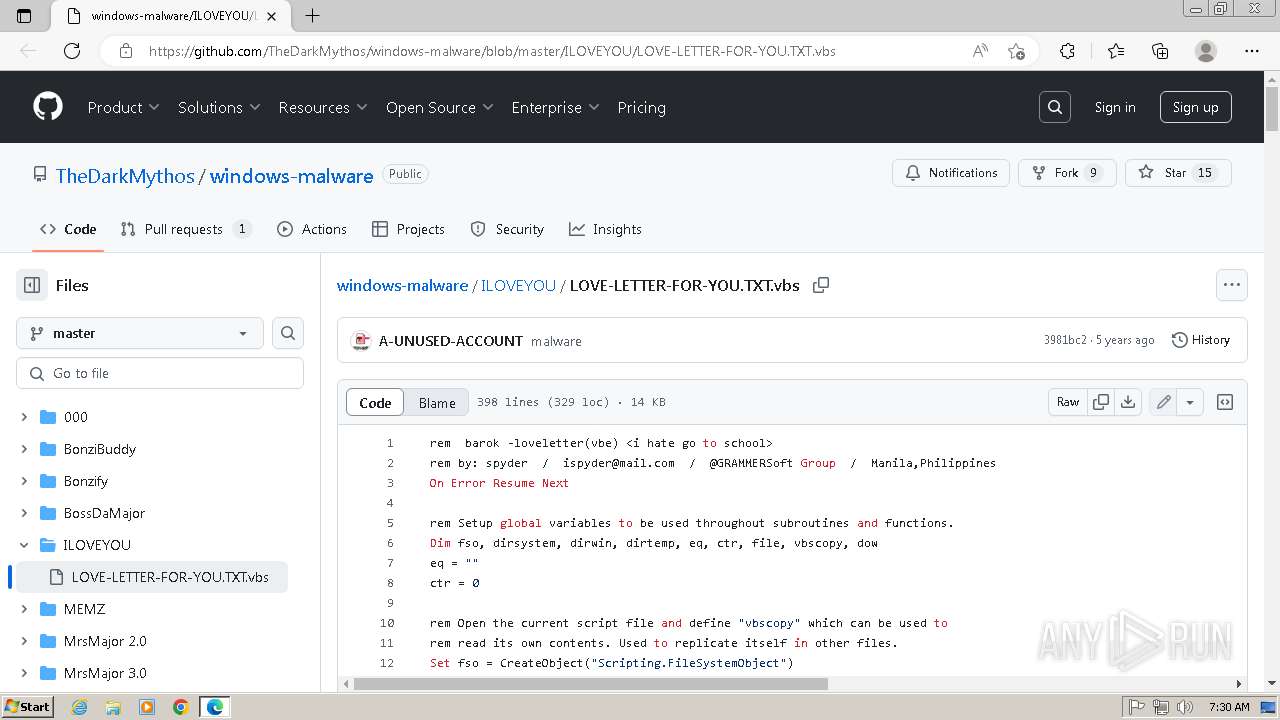Open the Security tab
The height and width of the screenshot is (720, 1280).
click(x=507, y=229)
